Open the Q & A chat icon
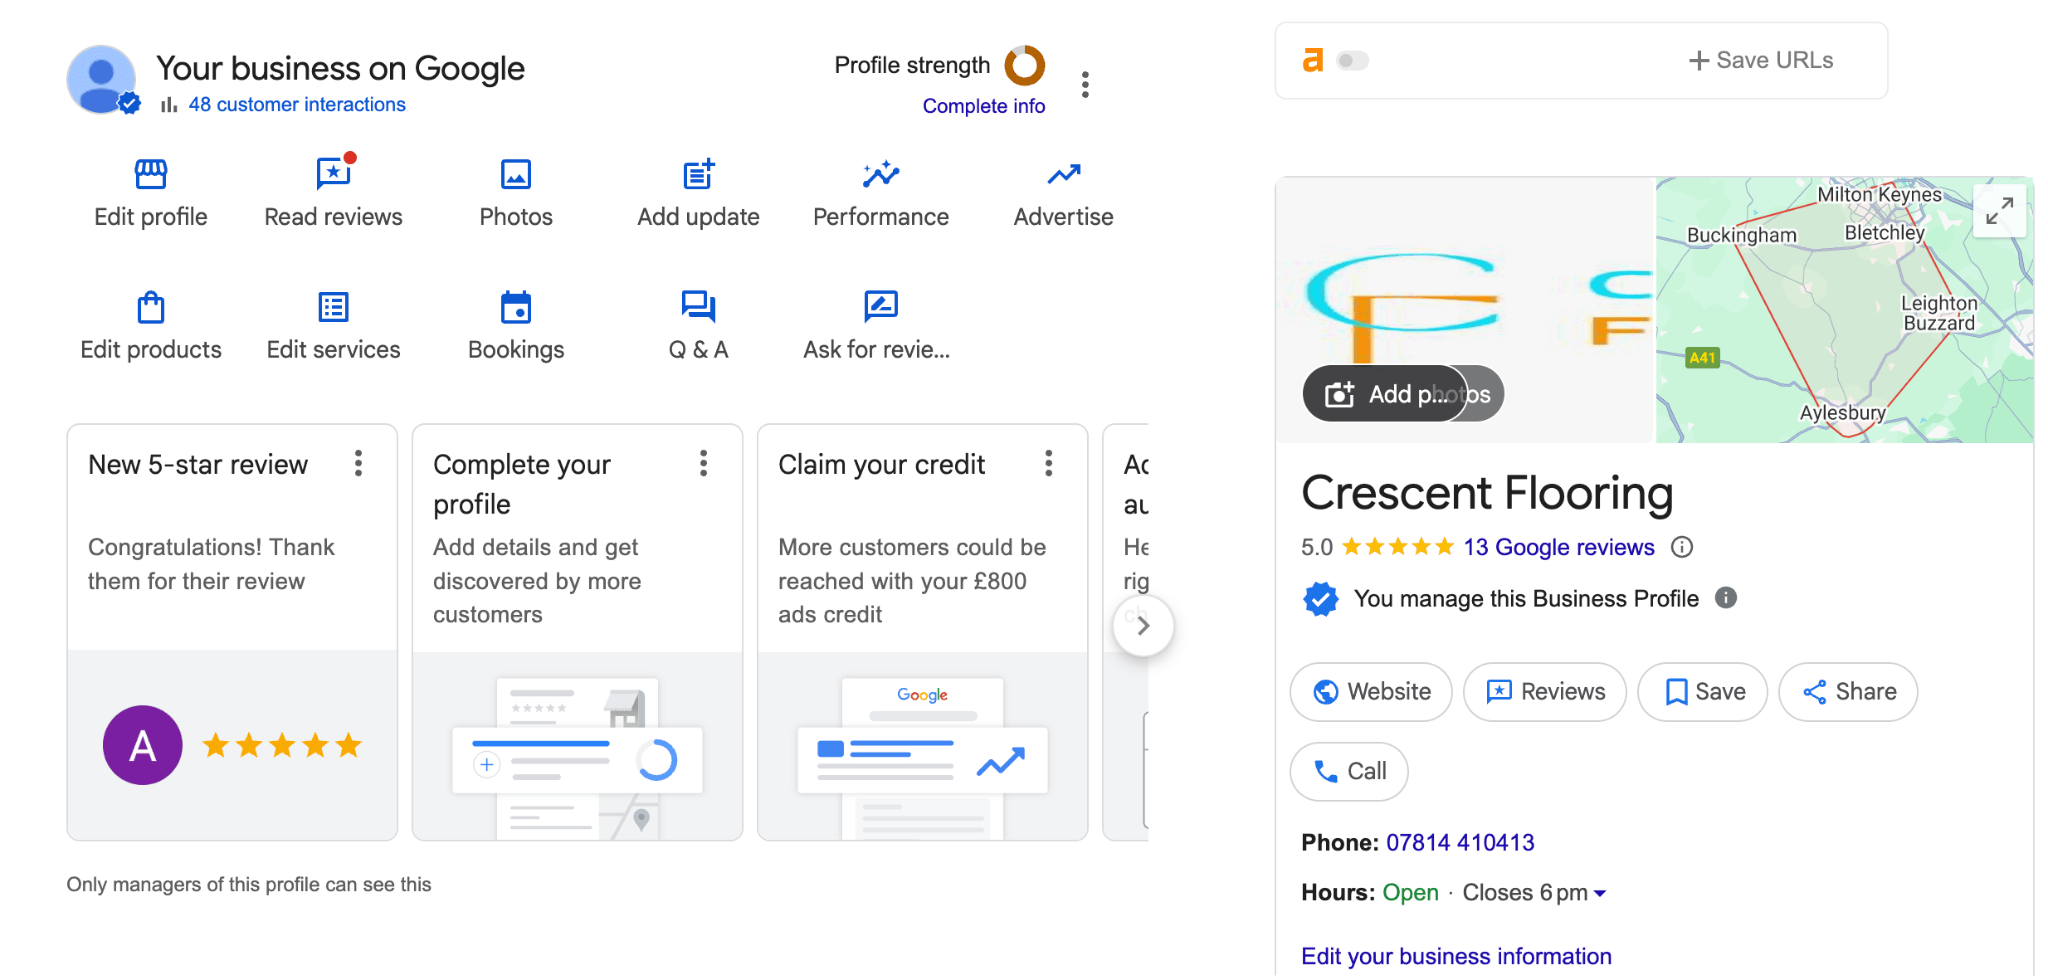The image size is (2048, 976). point(698,306)
